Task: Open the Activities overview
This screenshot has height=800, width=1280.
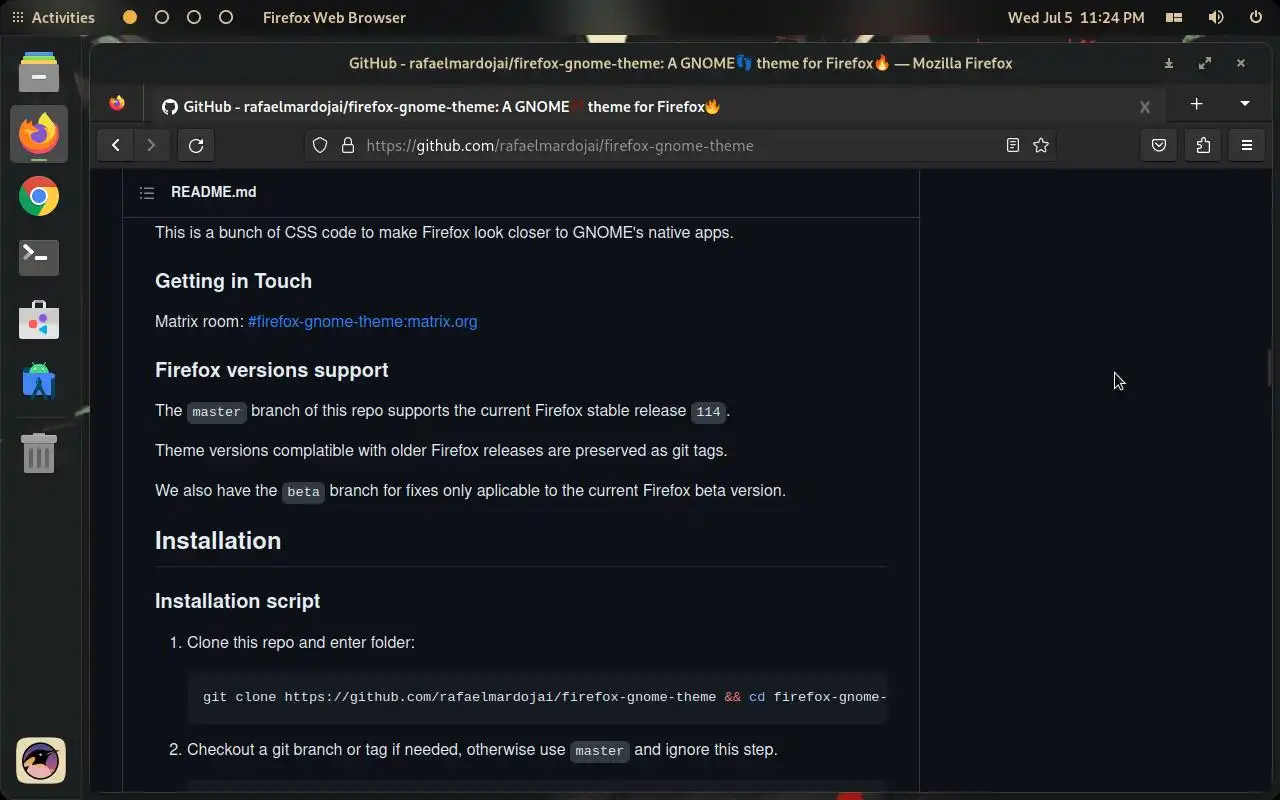Action: tap(53, 17)
